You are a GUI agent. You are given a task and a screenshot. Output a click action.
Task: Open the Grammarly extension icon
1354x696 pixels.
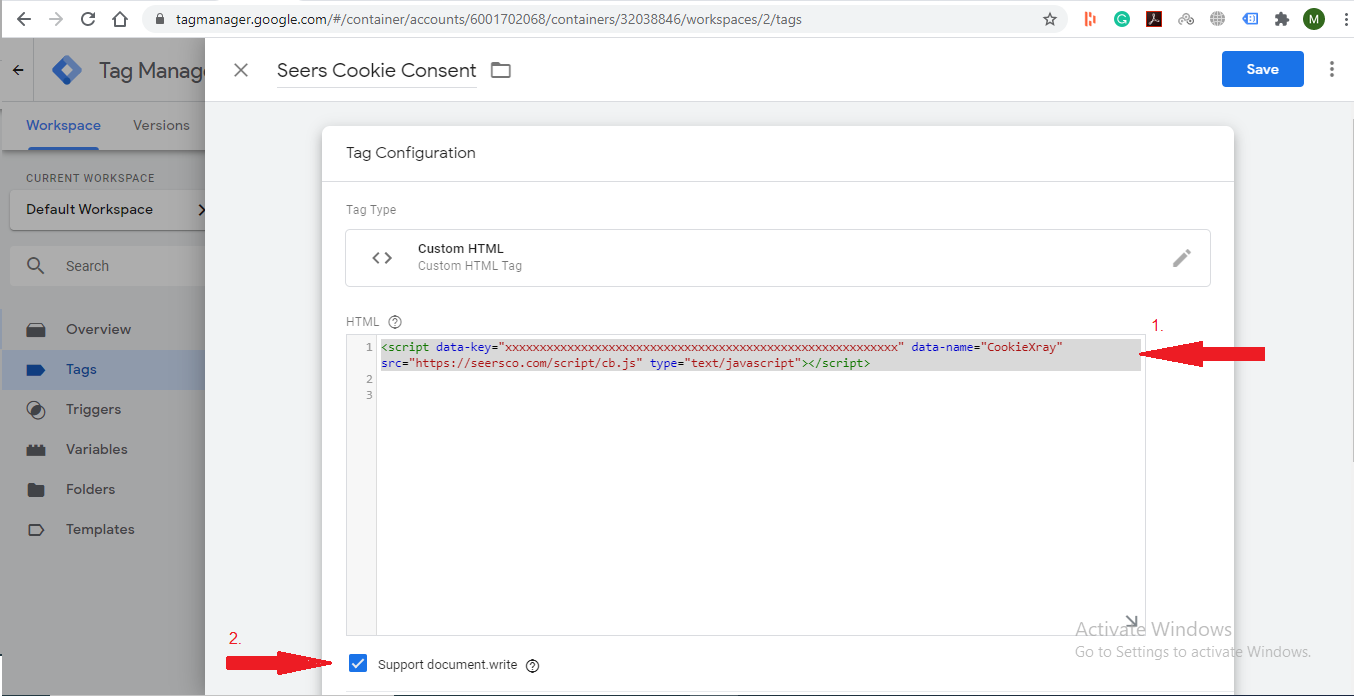click(1122, 19)
